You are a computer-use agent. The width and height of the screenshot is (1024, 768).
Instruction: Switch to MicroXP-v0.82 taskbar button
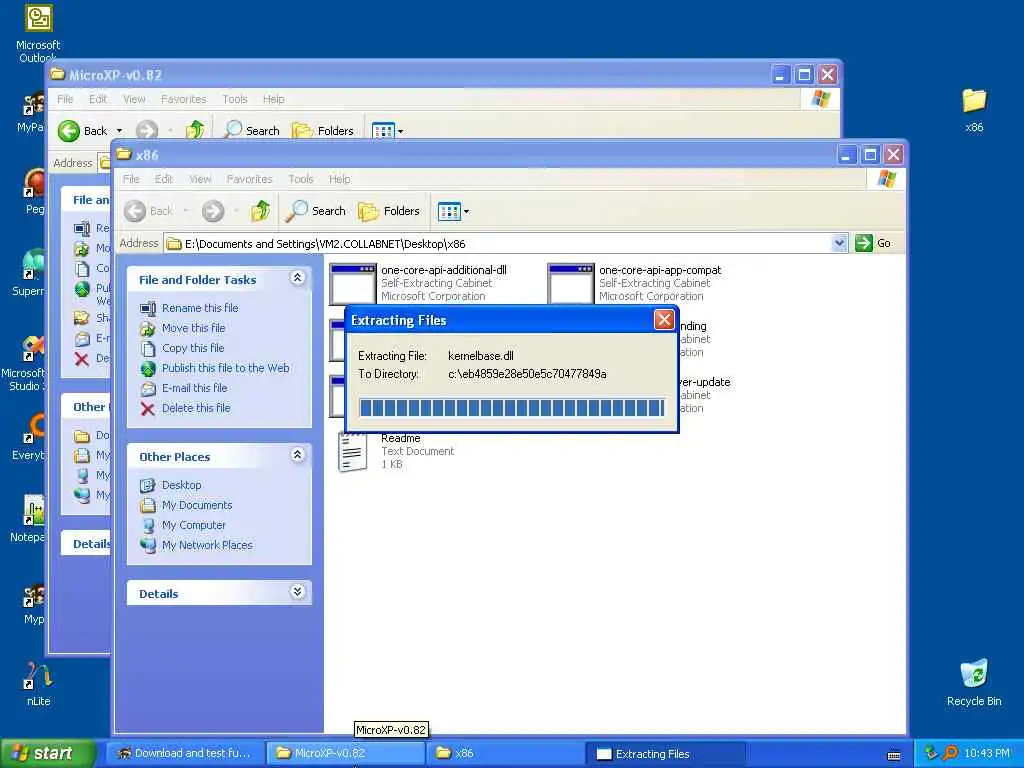click(x=345, y=753)
